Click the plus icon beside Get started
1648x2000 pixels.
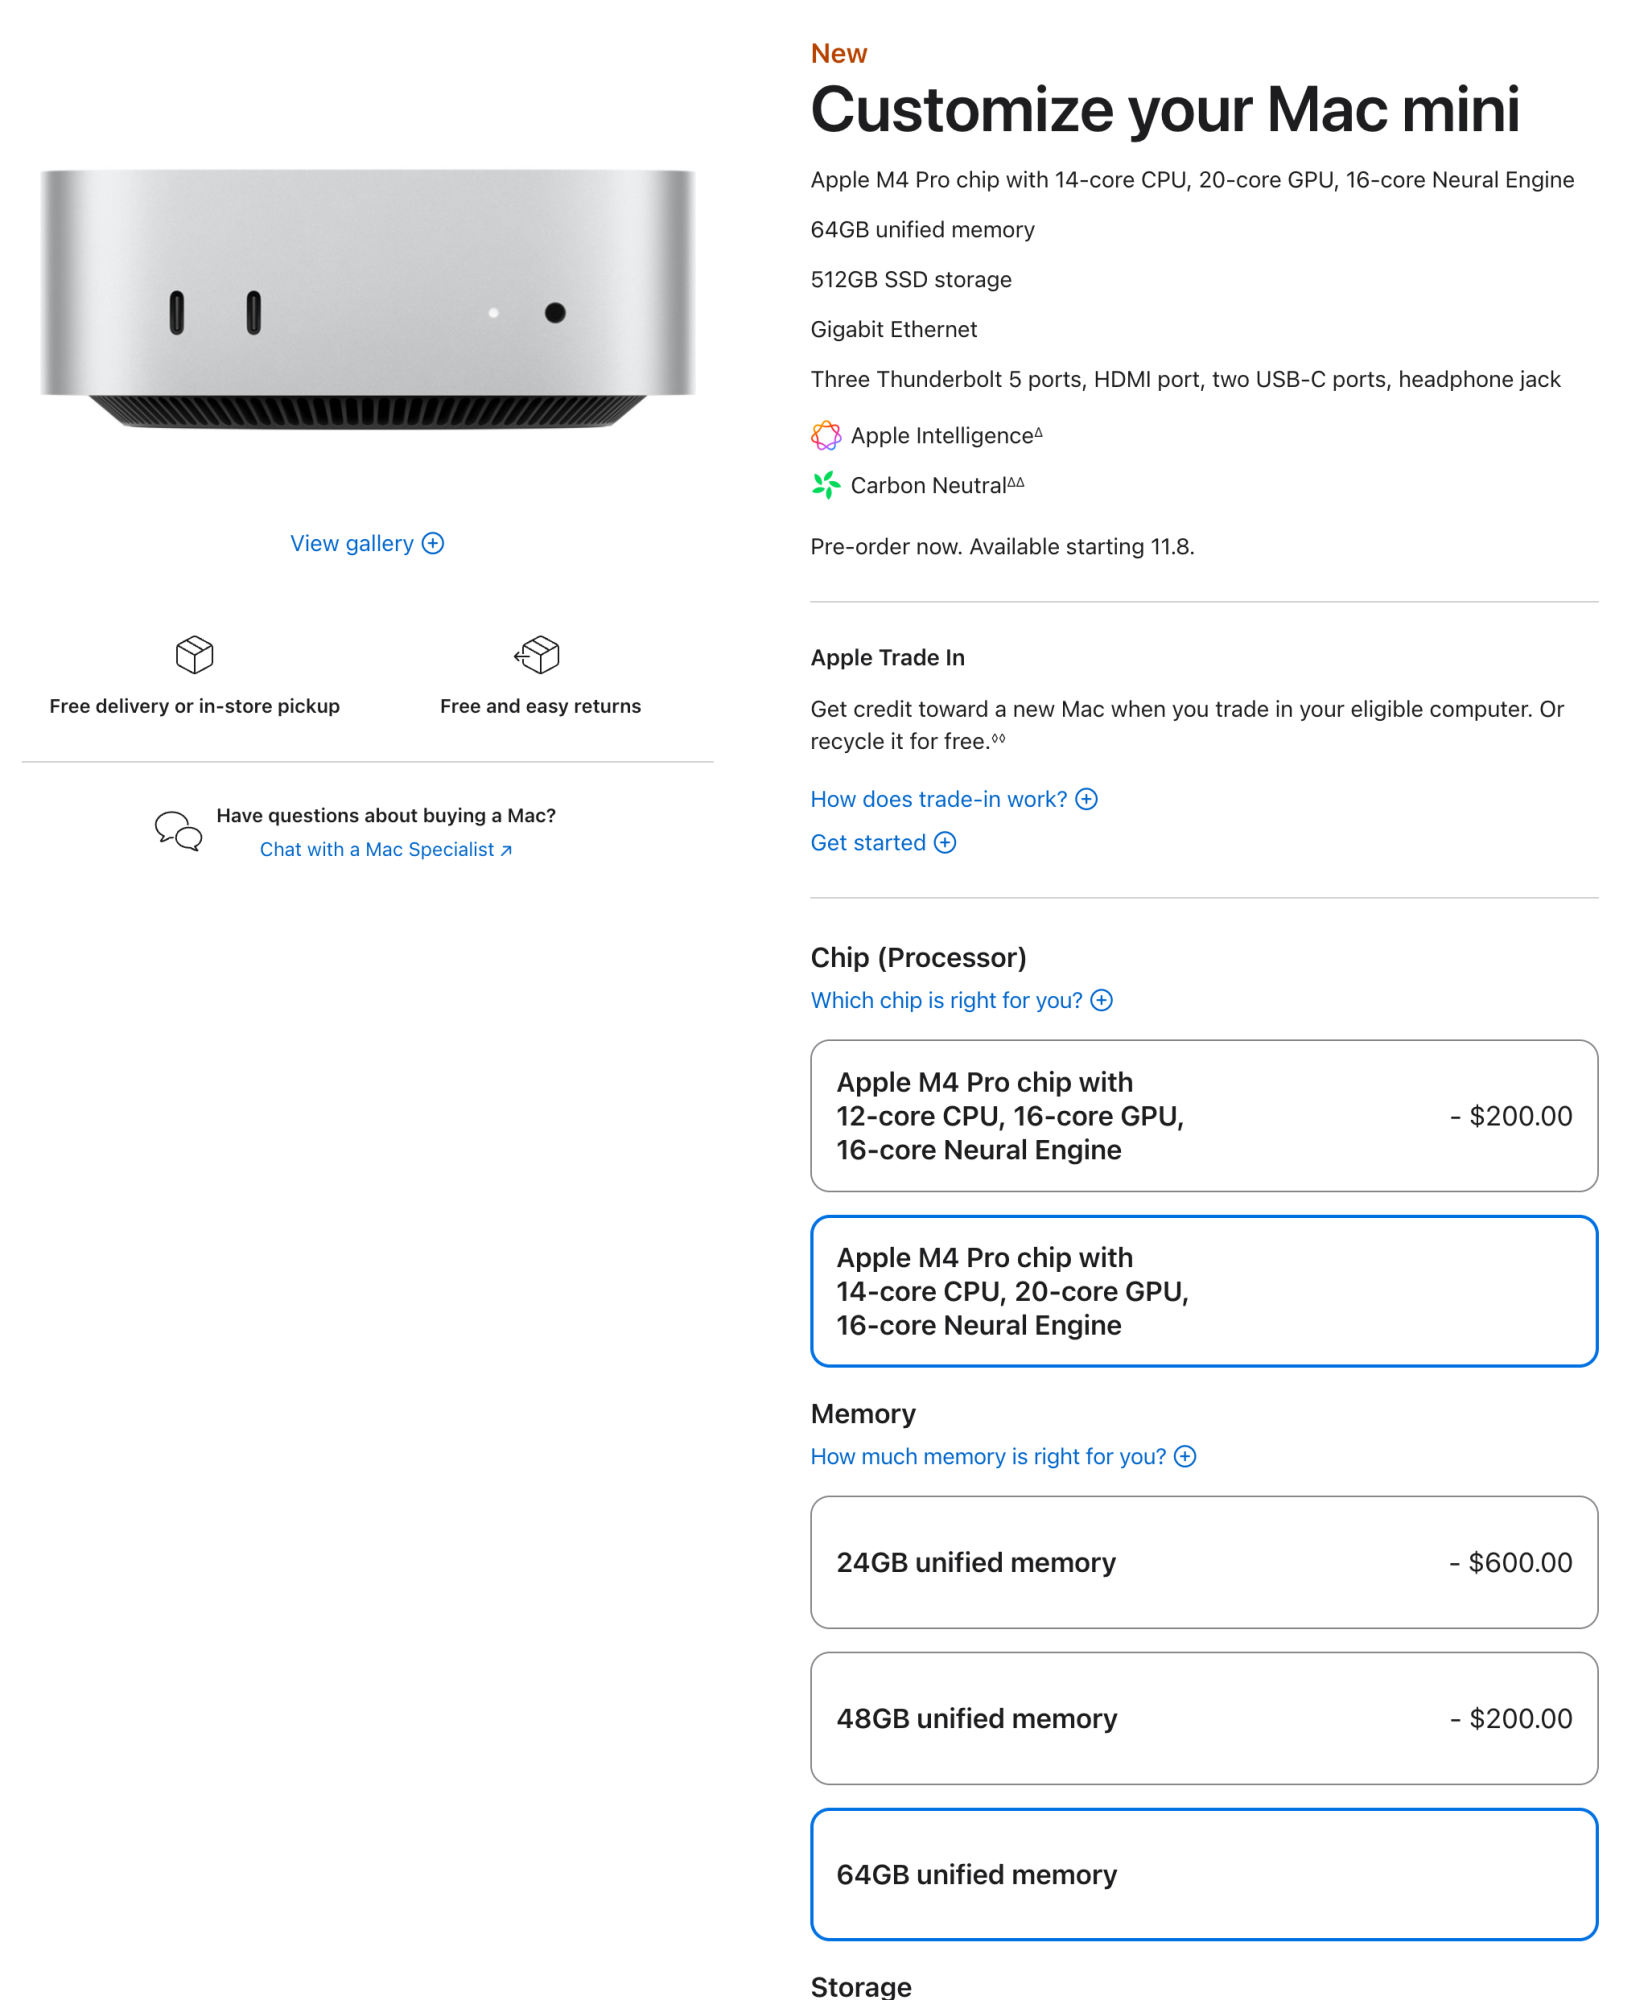(x=944, y=843)
